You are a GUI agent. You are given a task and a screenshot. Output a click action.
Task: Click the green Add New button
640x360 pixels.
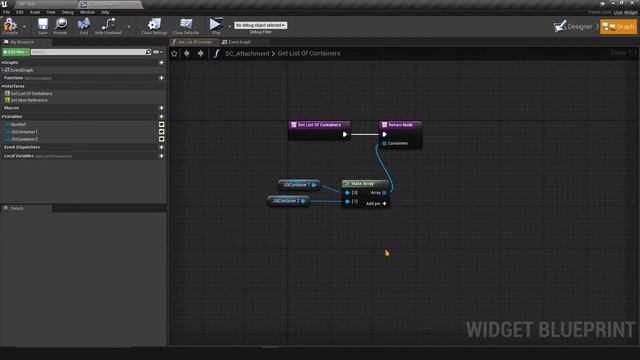16,52
